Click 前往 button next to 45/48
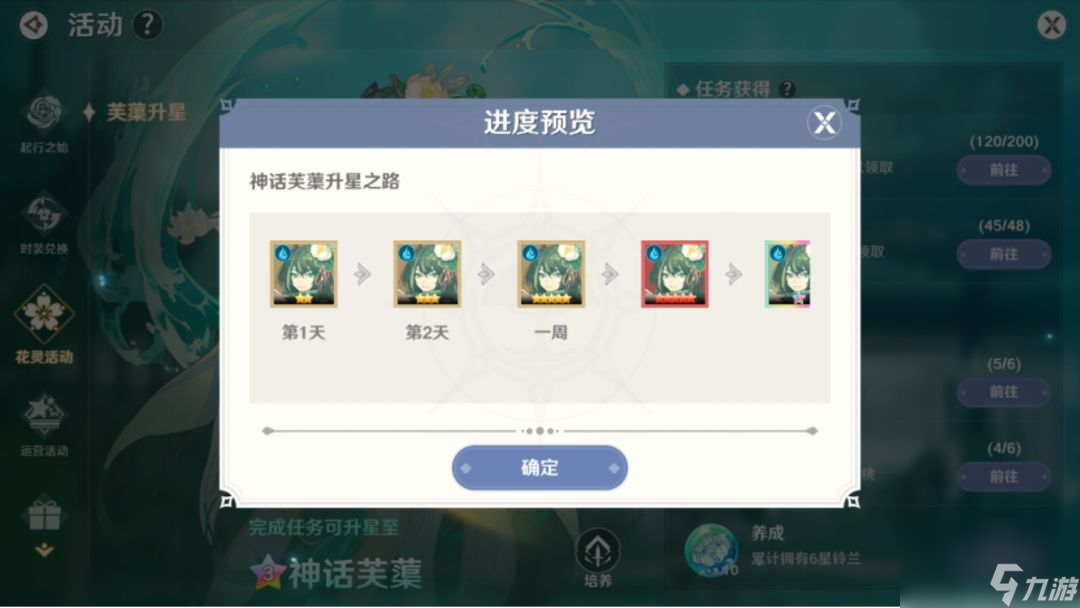 point(1004,254)
